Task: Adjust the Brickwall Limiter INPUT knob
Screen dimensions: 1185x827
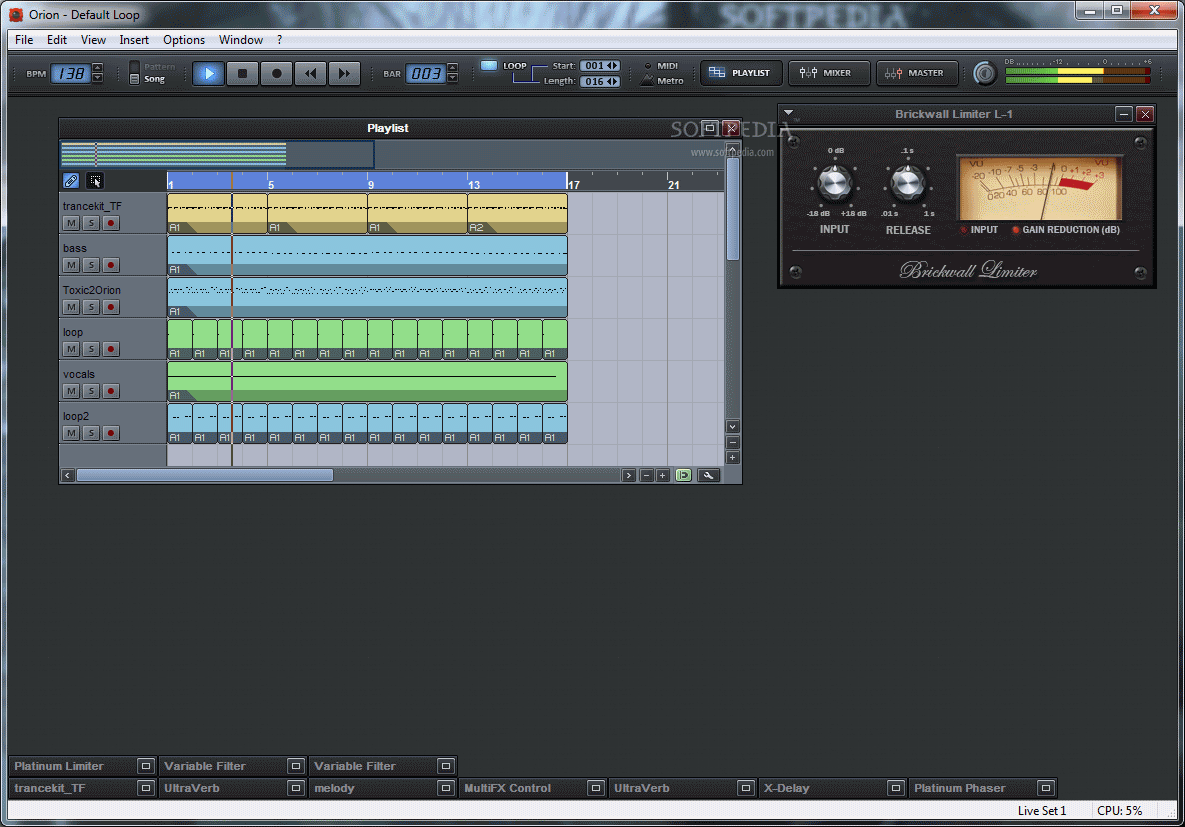Action: point(834,183)
